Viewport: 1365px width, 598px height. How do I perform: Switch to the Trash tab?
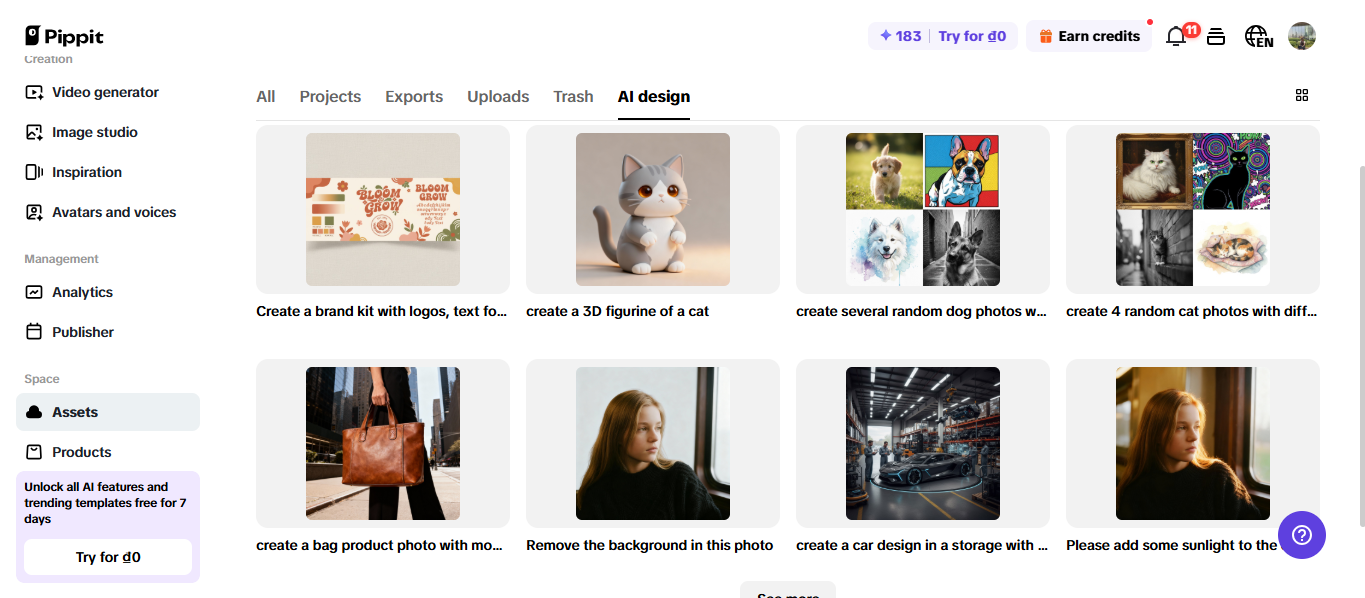(573, 97)
